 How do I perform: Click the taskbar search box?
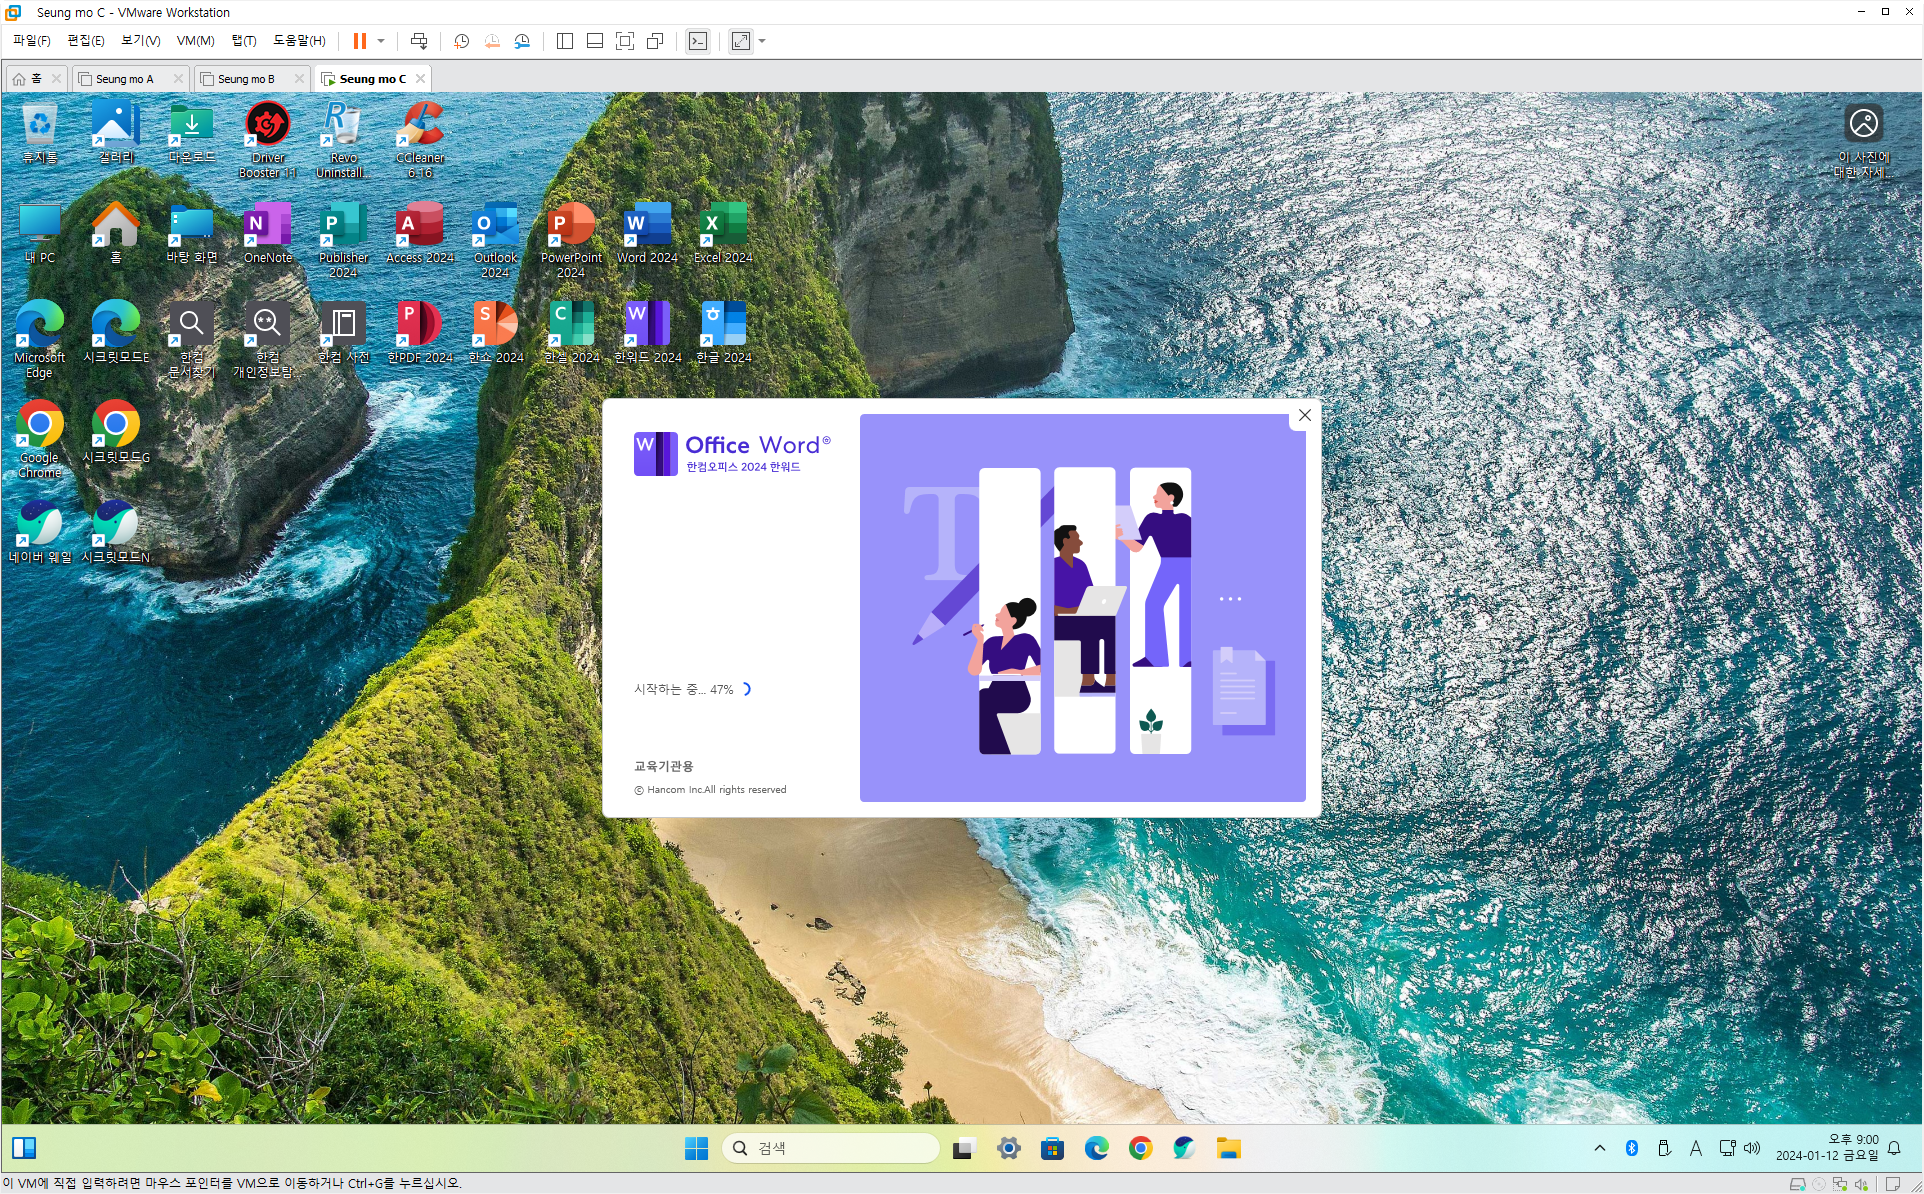pyautogui.click(x=830, y=1148)
